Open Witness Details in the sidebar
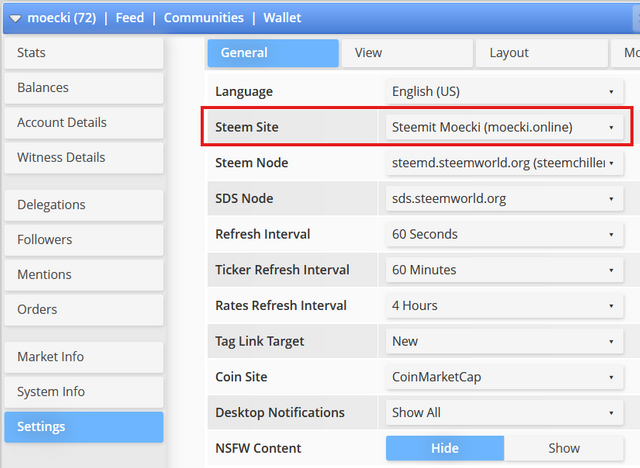The image size is (640, 468). 84,158
